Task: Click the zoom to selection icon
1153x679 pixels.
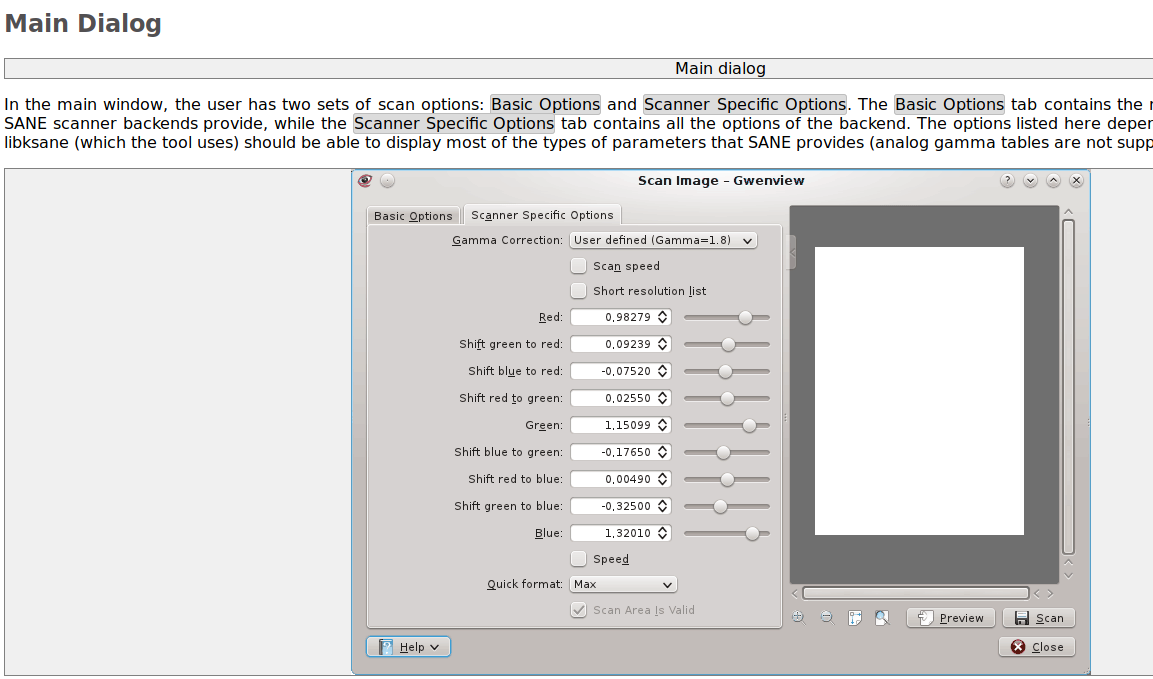Action: [x=854, y=618]
